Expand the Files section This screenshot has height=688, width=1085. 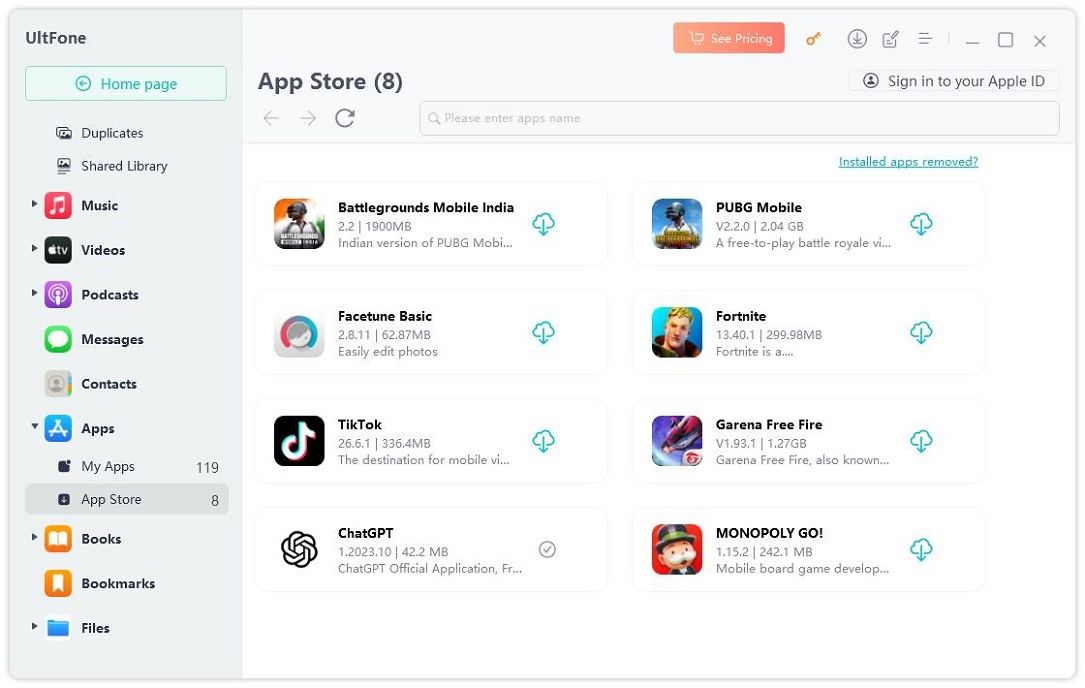tap(34, 627)
